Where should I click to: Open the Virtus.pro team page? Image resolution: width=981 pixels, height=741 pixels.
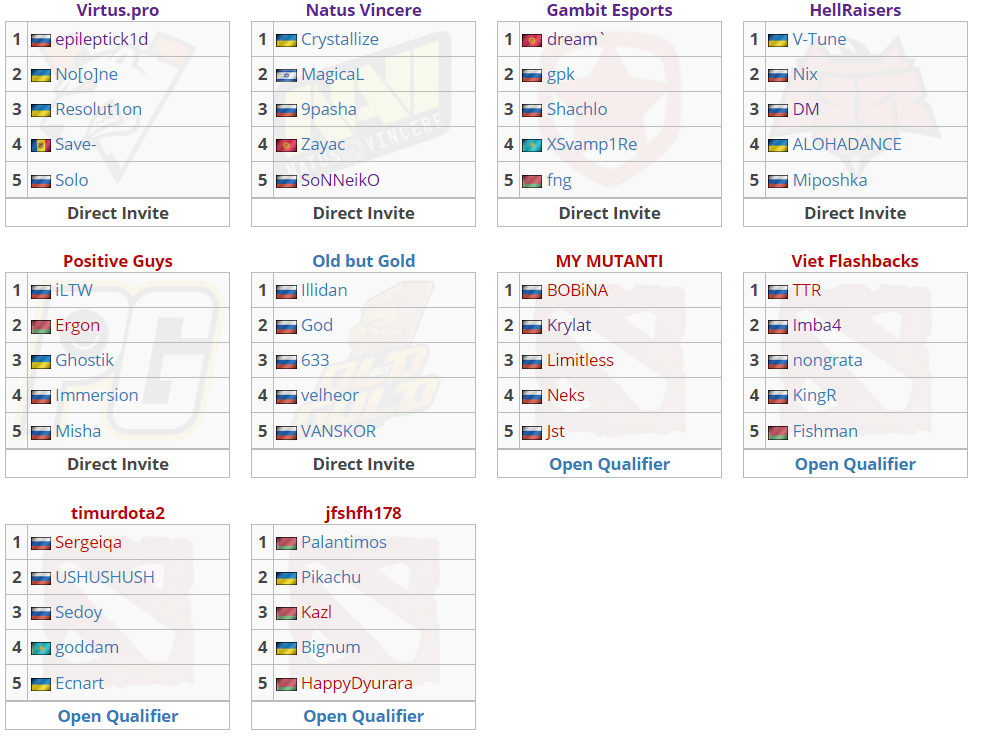pos(118,10)
